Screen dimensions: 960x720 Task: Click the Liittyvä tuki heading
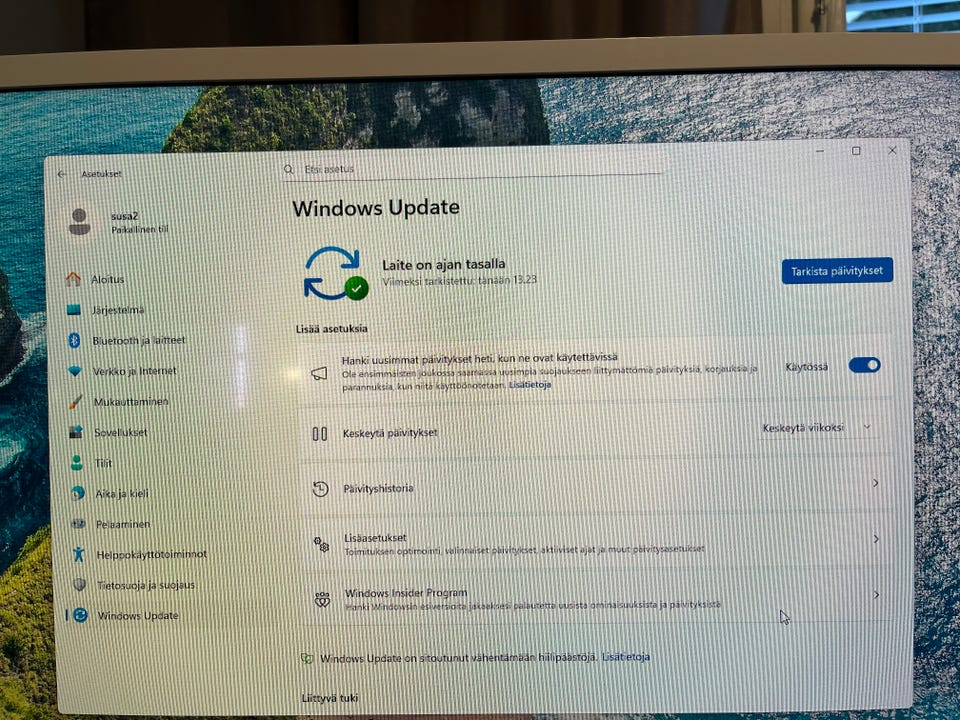329,698
